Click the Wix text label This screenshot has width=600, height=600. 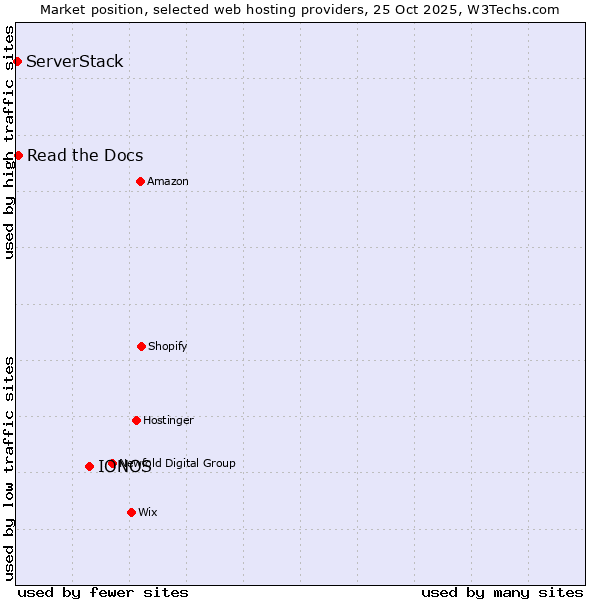[148, 512]
